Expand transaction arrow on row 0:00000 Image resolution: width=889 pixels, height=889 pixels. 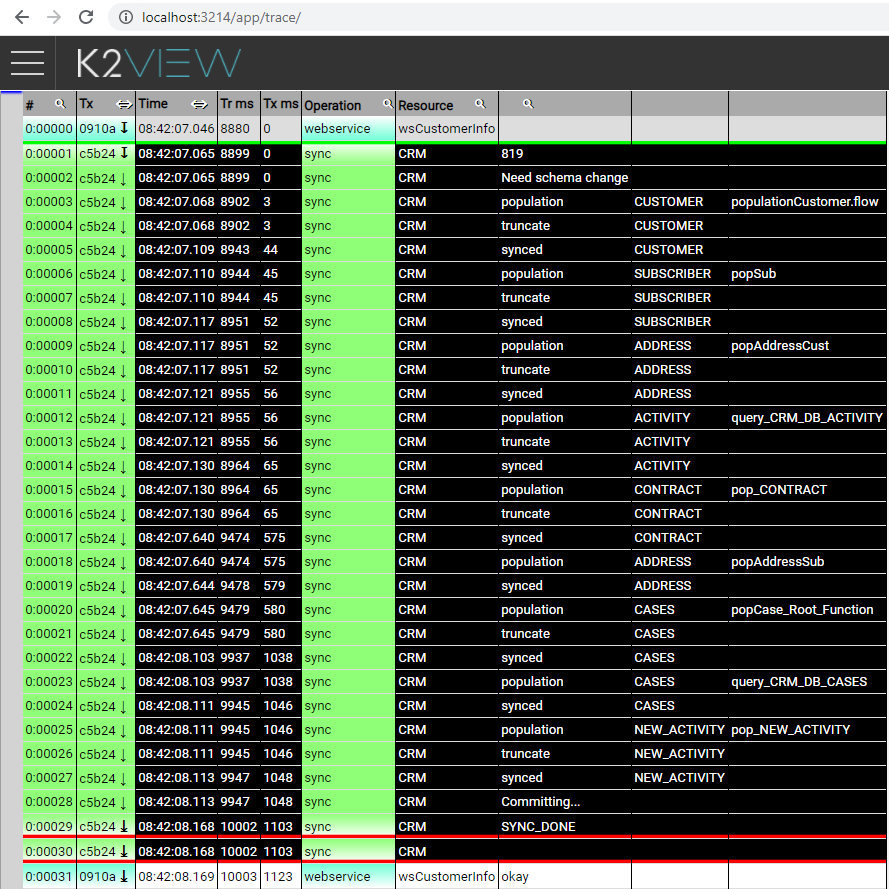(124, 128)
